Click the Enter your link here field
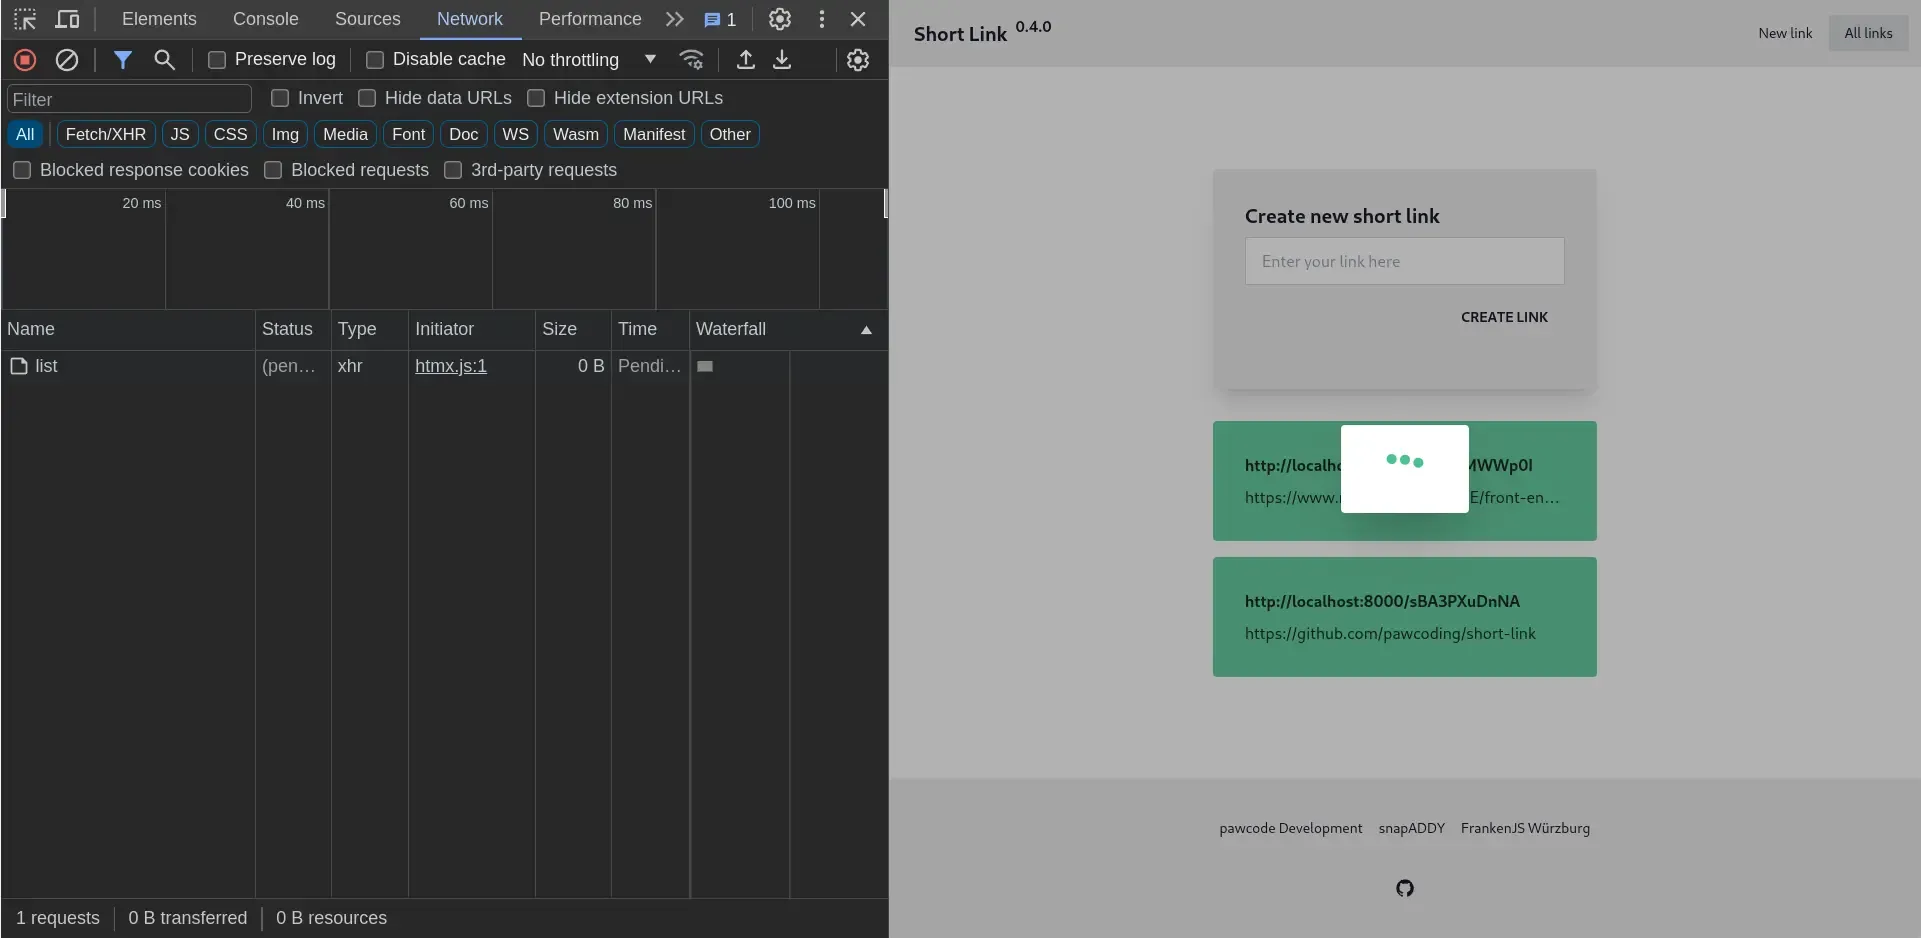The image size is (1921, 938). pos(1403,261)
